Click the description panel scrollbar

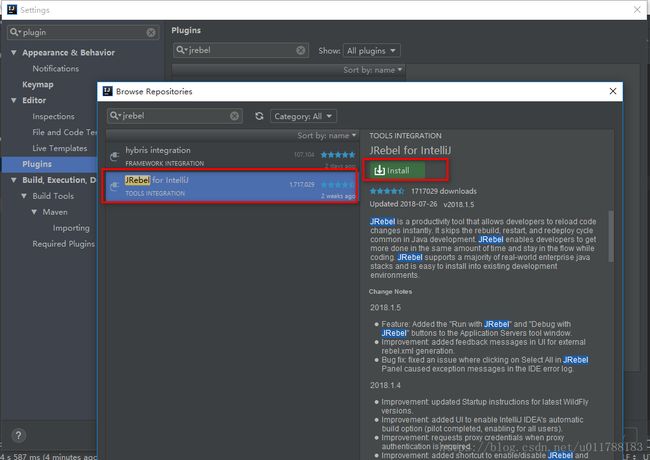(x=611, y=236)
